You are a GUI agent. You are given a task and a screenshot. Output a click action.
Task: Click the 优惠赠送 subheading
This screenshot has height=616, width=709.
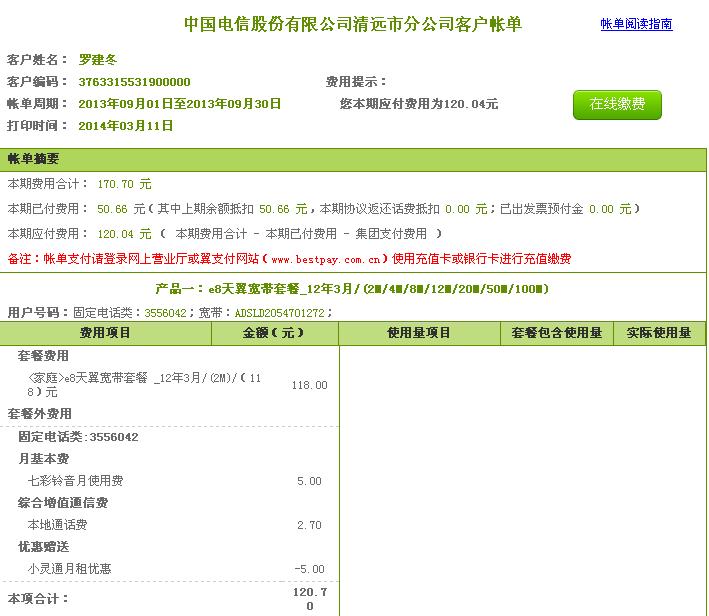click(x=43, y=547)
